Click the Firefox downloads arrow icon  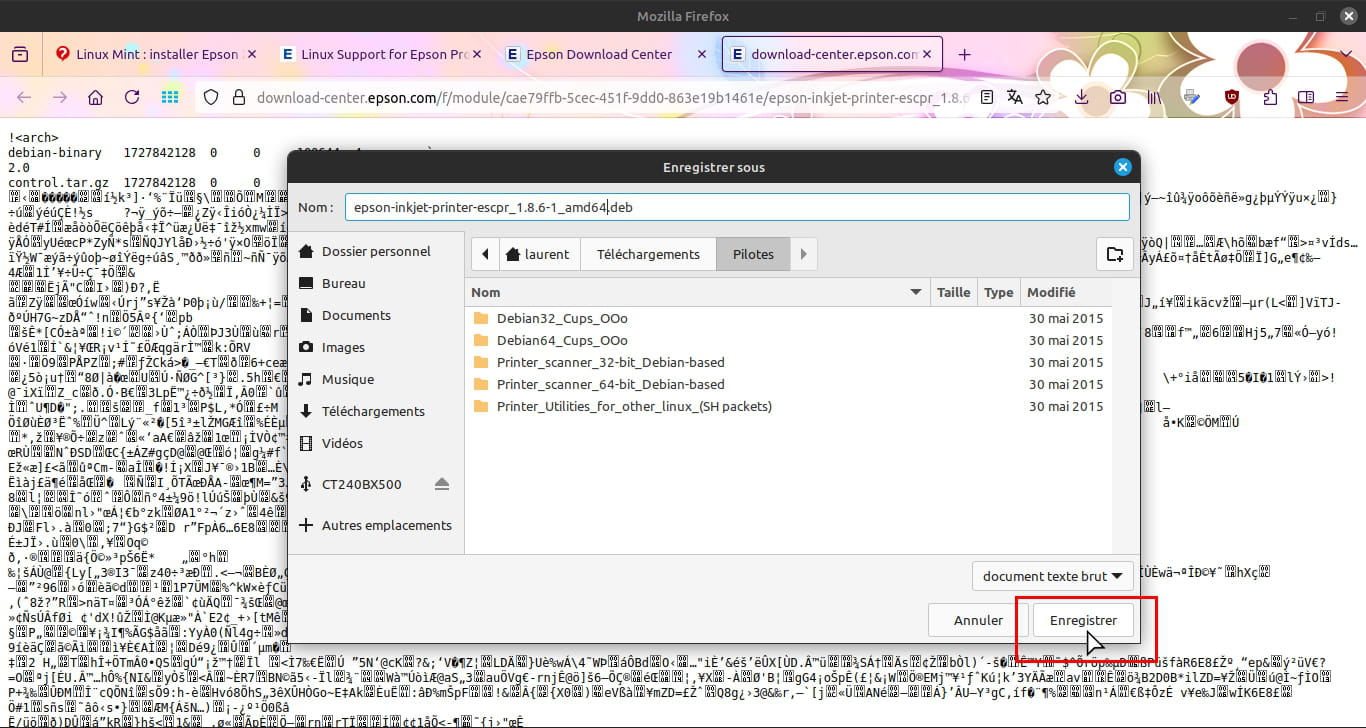(1081, 97)
